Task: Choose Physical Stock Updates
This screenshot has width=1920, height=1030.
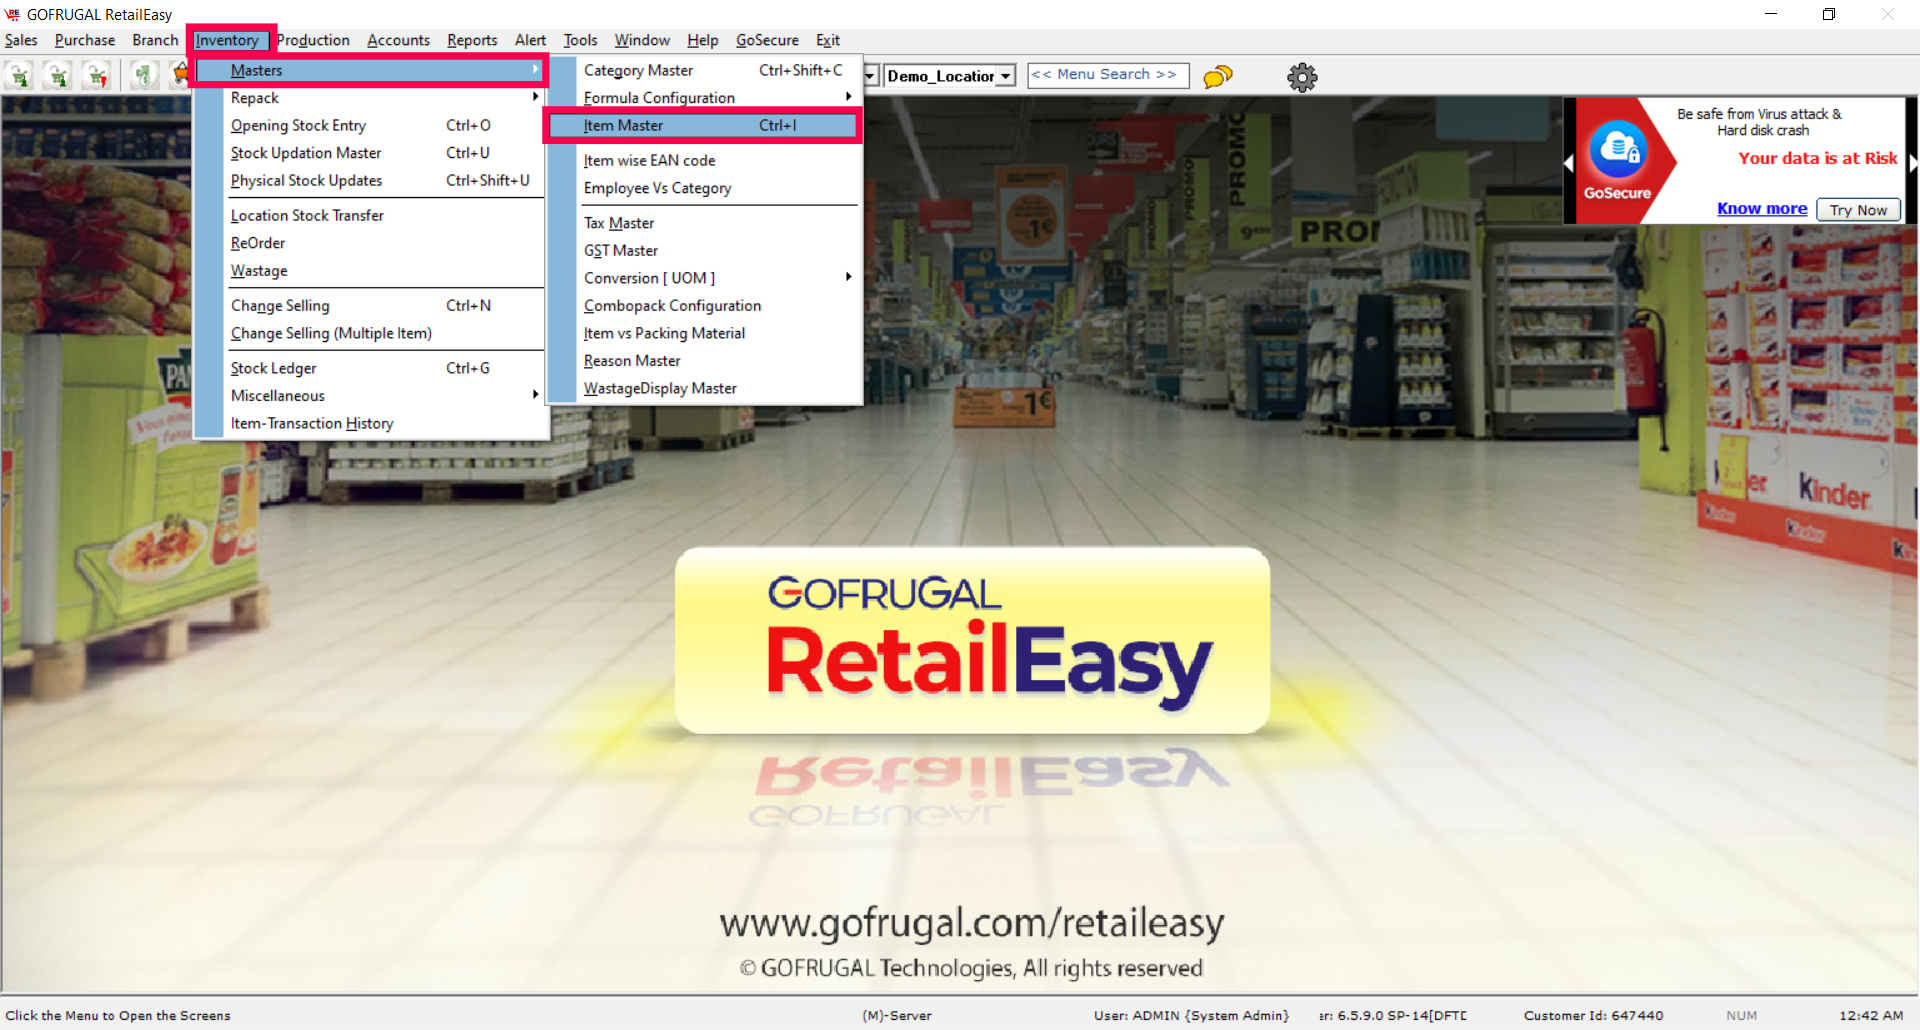Action: click(x=370, y=180)
